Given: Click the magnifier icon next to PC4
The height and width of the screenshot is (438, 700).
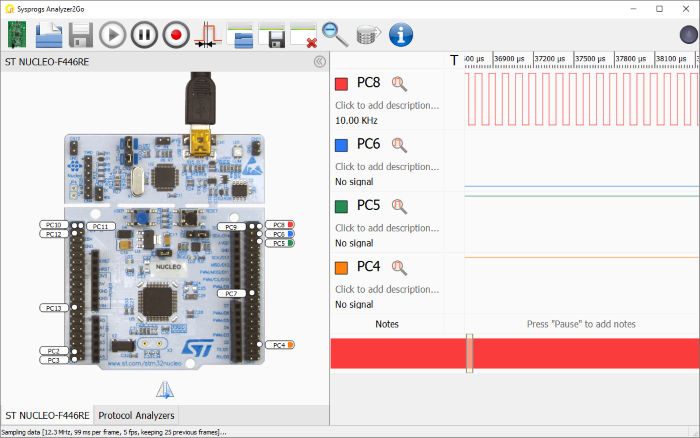Looking at the screenshot, I should click(399, 267).
